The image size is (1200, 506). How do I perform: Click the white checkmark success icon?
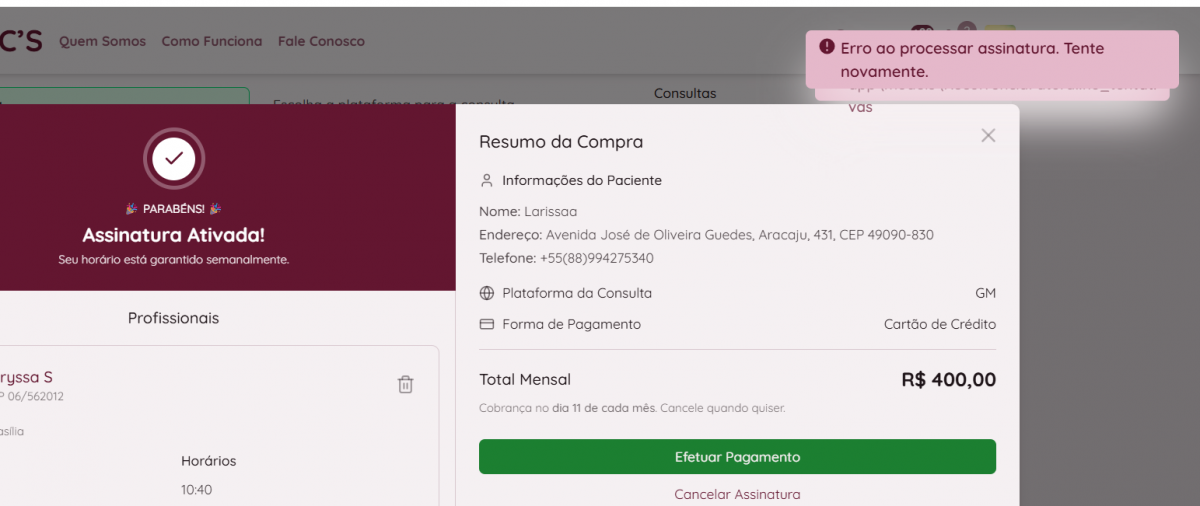(174, 158)
